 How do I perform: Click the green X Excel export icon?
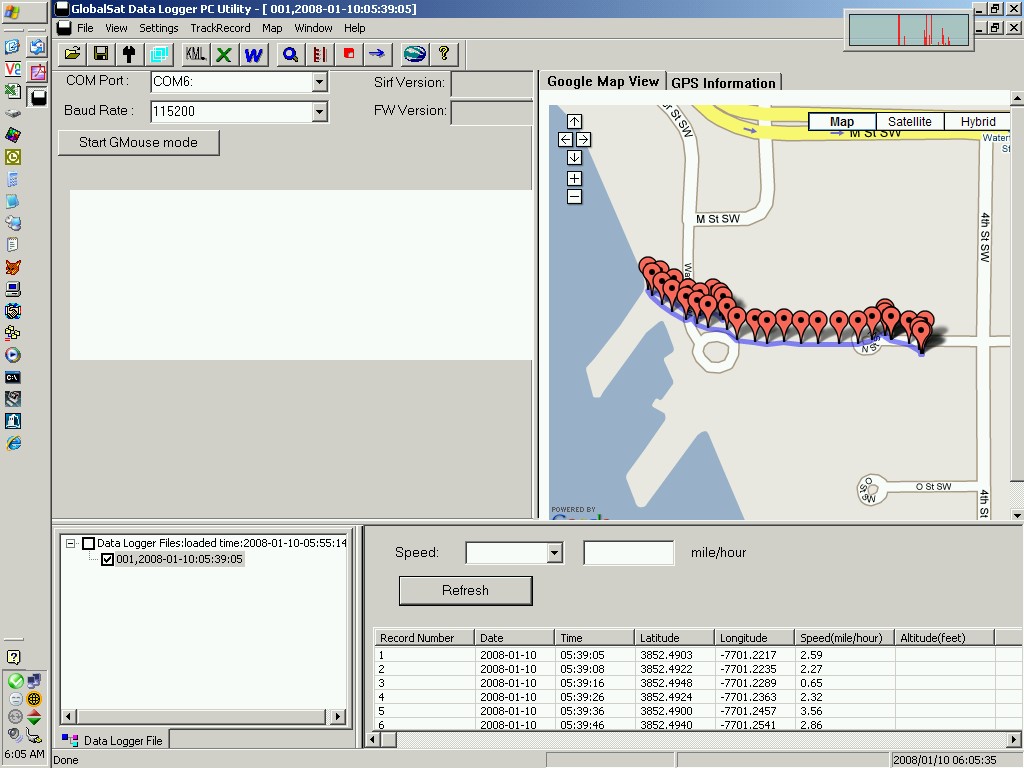(x=224, y=54)
